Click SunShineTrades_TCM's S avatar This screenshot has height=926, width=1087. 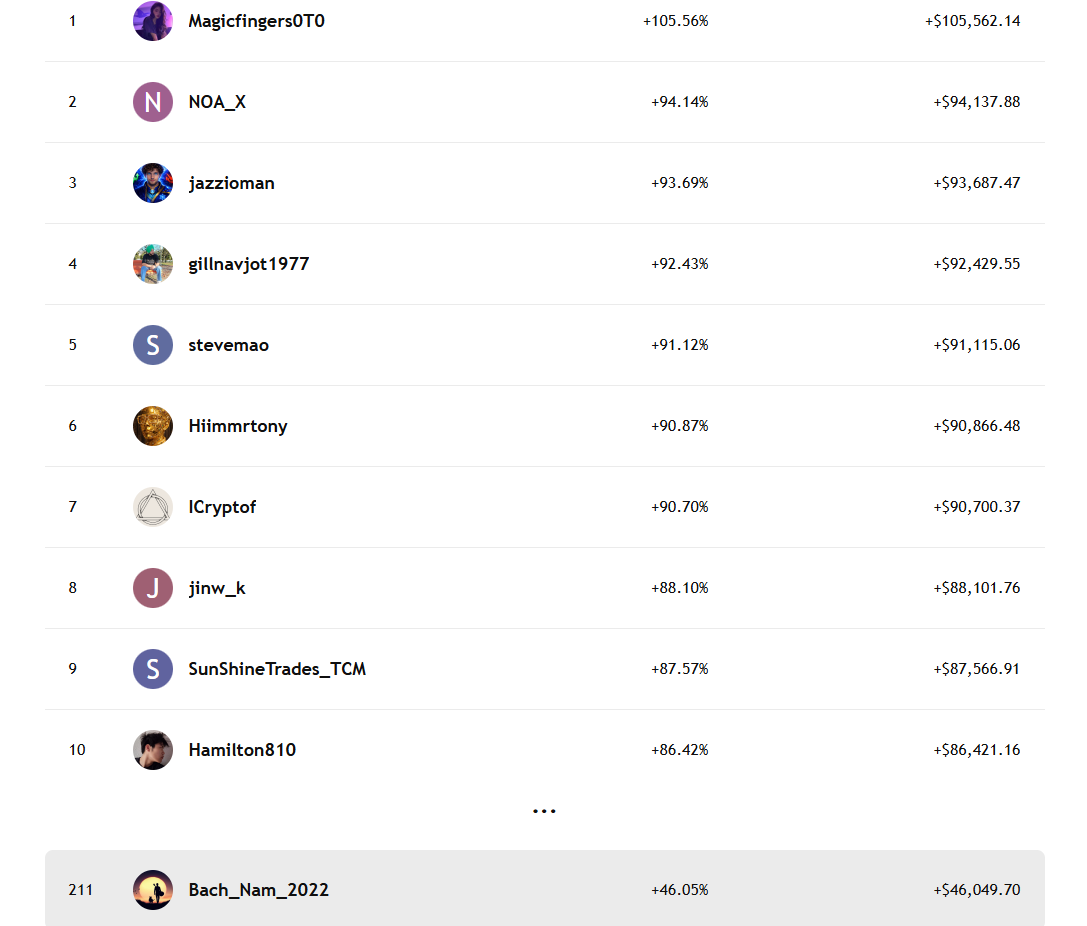153,669
